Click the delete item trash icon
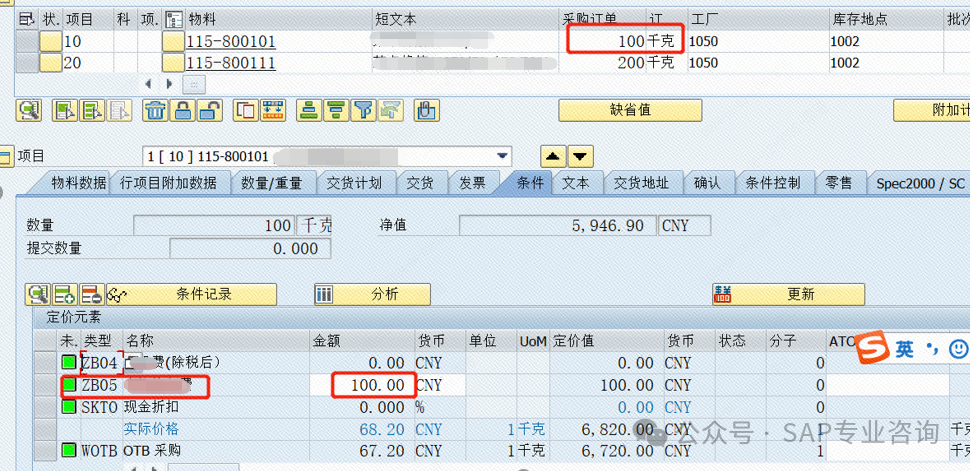 [x=155, y=110]
